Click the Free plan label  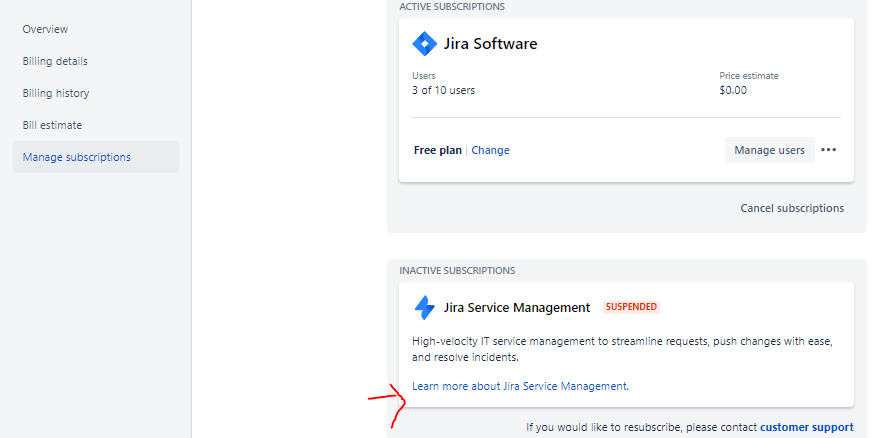[x=438, y=150]
